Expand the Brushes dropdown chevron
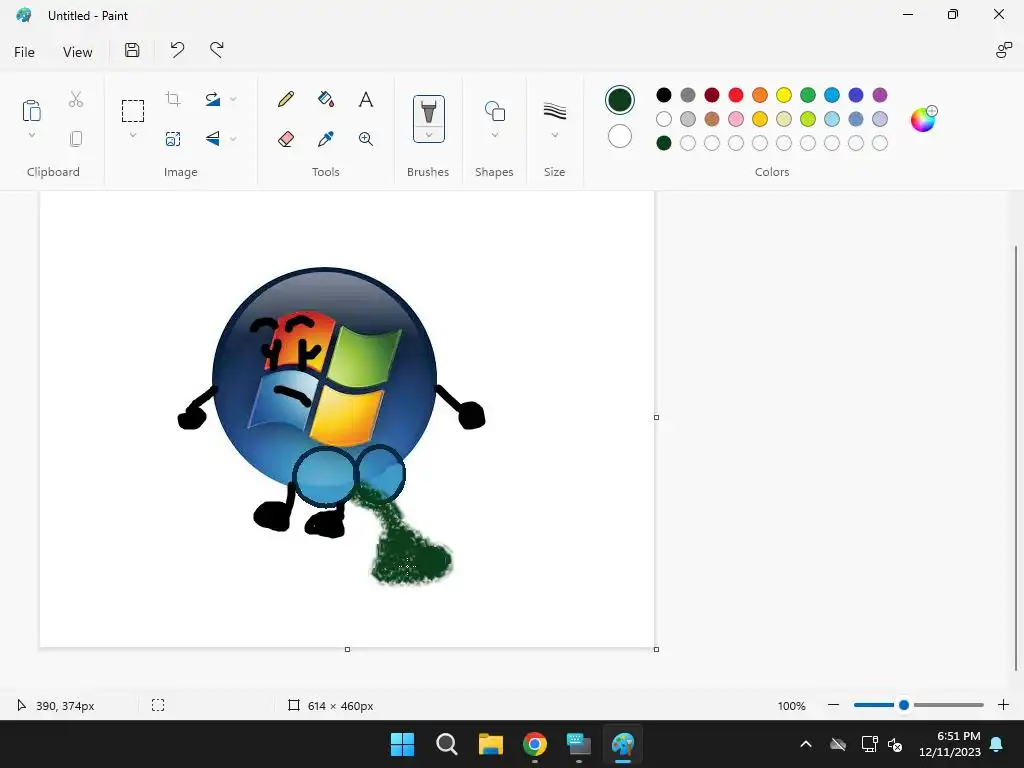This screenshot has height=768, width=1024. (x=428, y=135)
